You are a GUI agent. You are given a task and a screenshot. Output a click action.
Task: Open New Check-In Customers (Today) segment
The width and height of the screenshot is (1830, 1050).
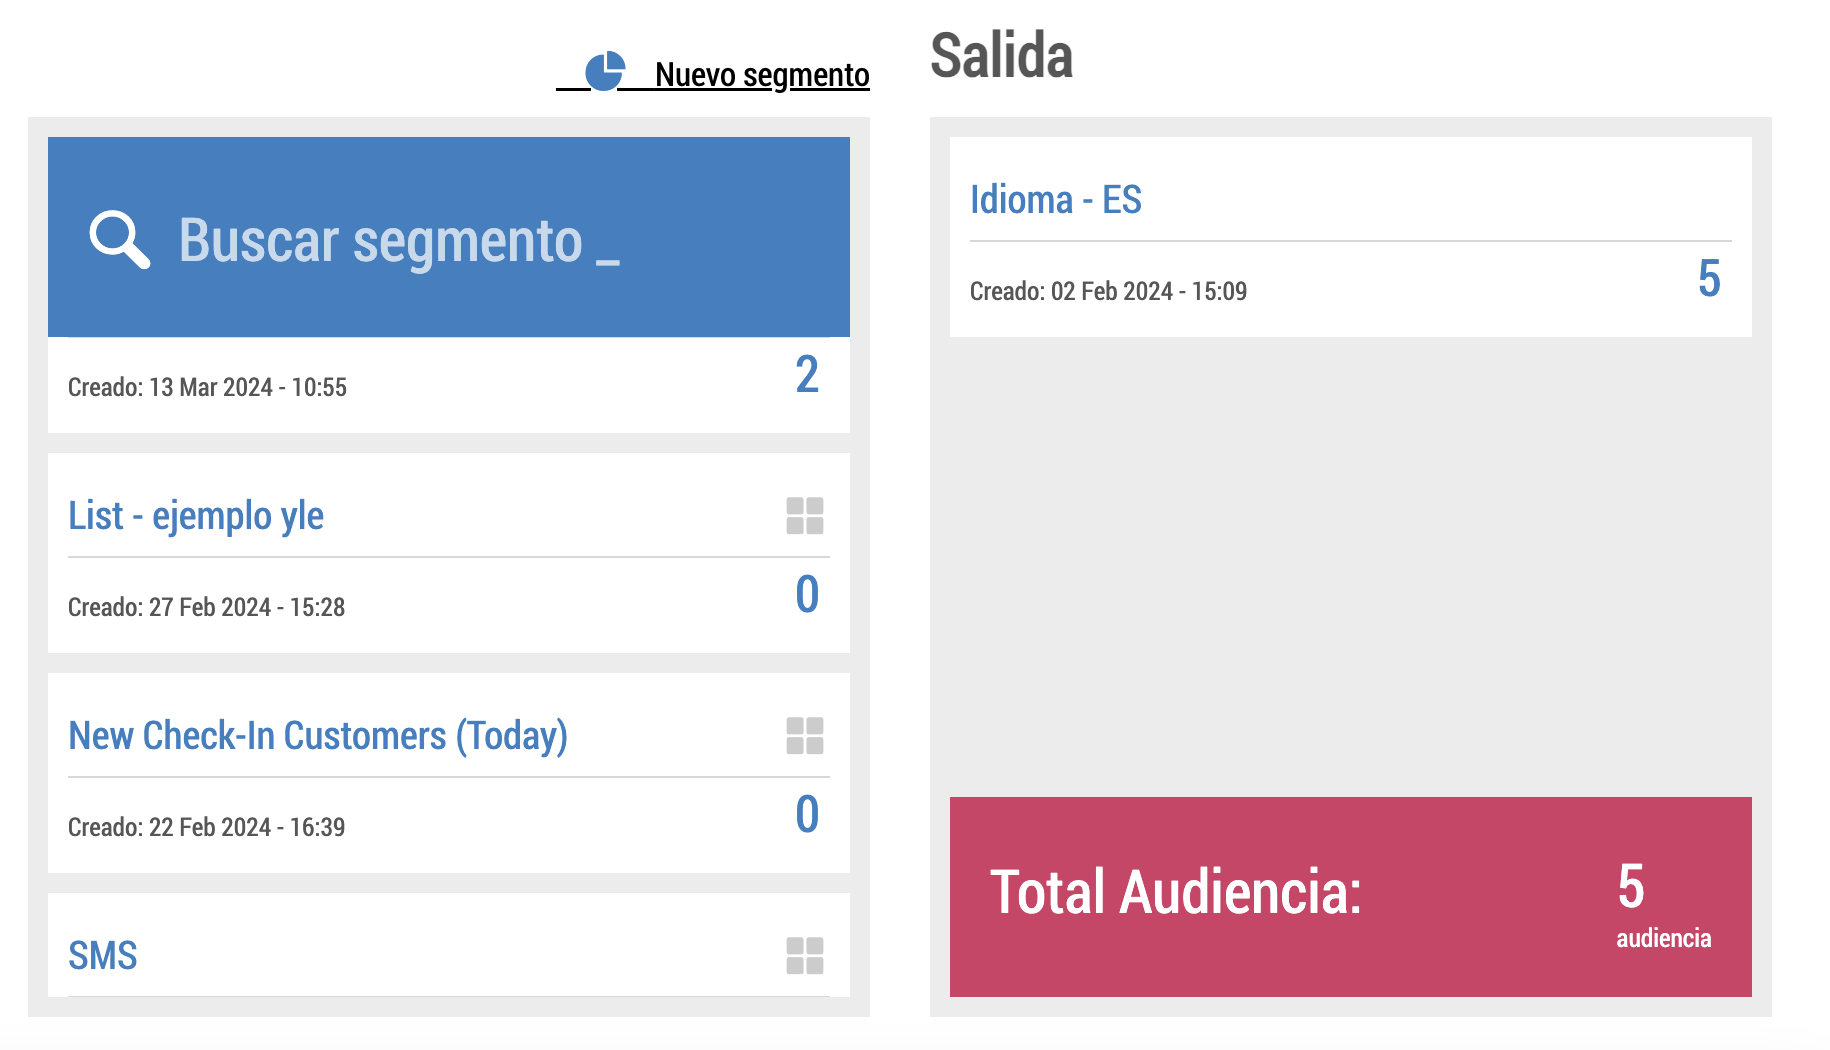click(317, 736)
